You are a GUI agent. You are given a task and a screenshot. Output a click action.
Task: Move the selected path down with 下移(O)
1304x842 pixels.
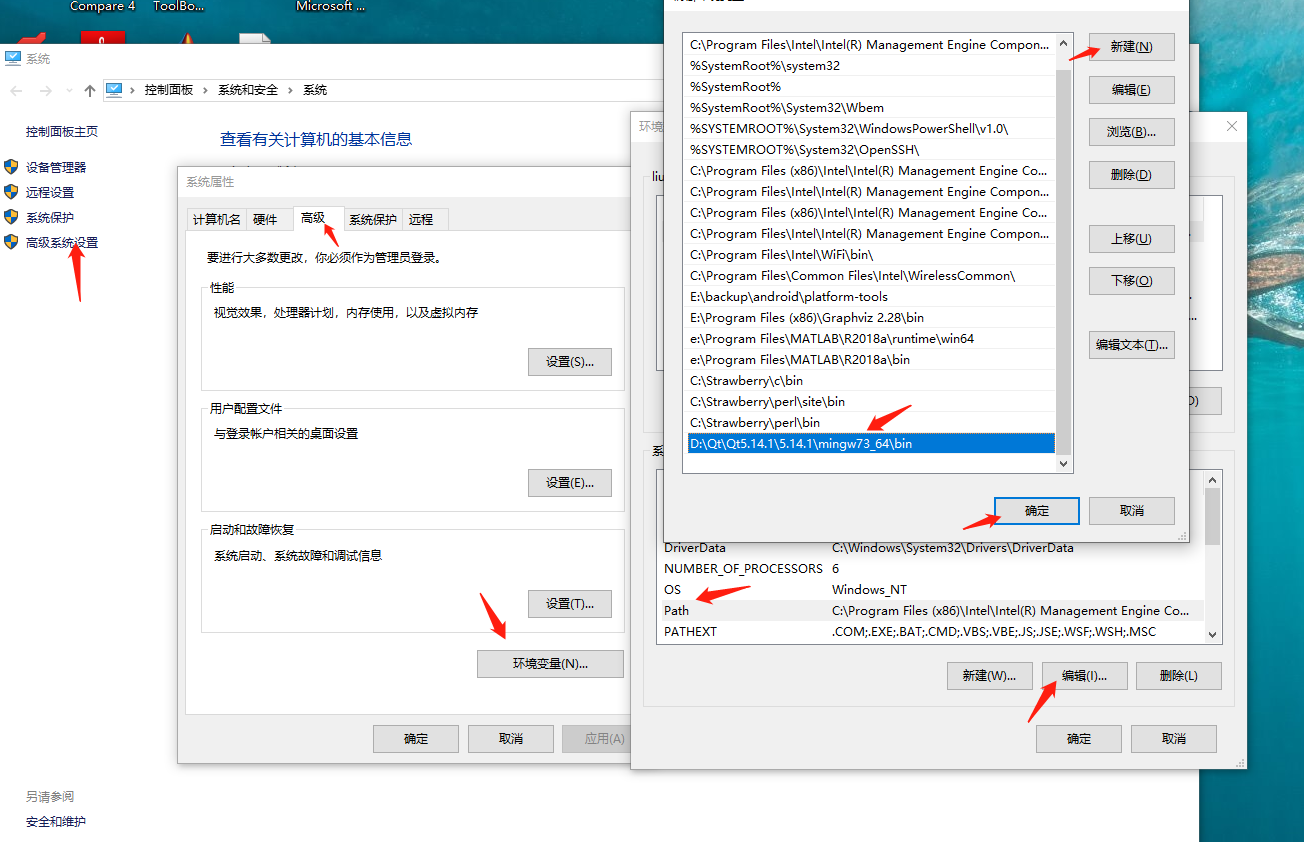[1131, 280]
